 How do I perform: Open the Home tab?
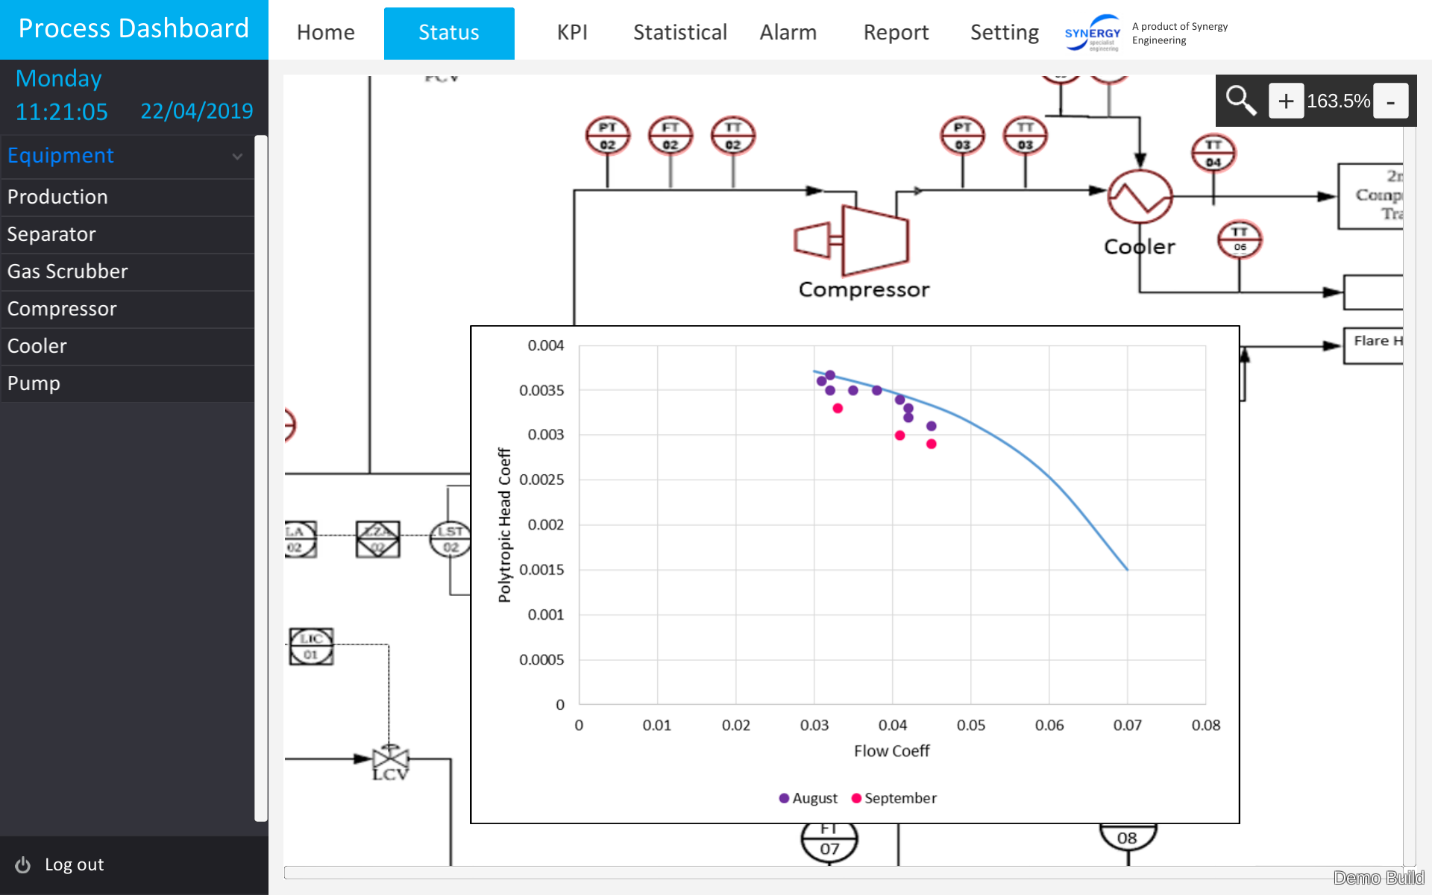click(326, 32)
